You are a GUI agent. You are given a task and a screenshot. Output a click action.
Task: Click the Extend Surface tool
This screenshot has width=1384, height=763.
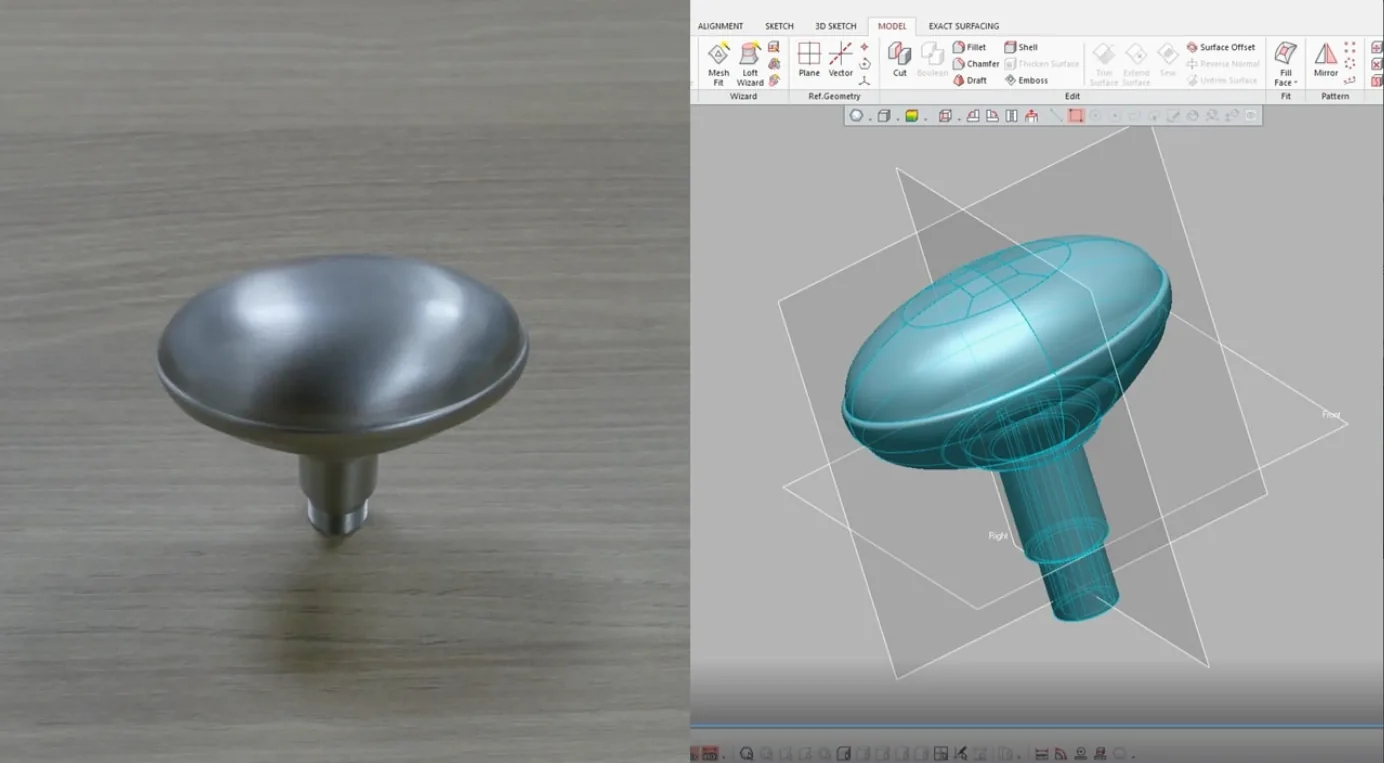pos(1136,64)
